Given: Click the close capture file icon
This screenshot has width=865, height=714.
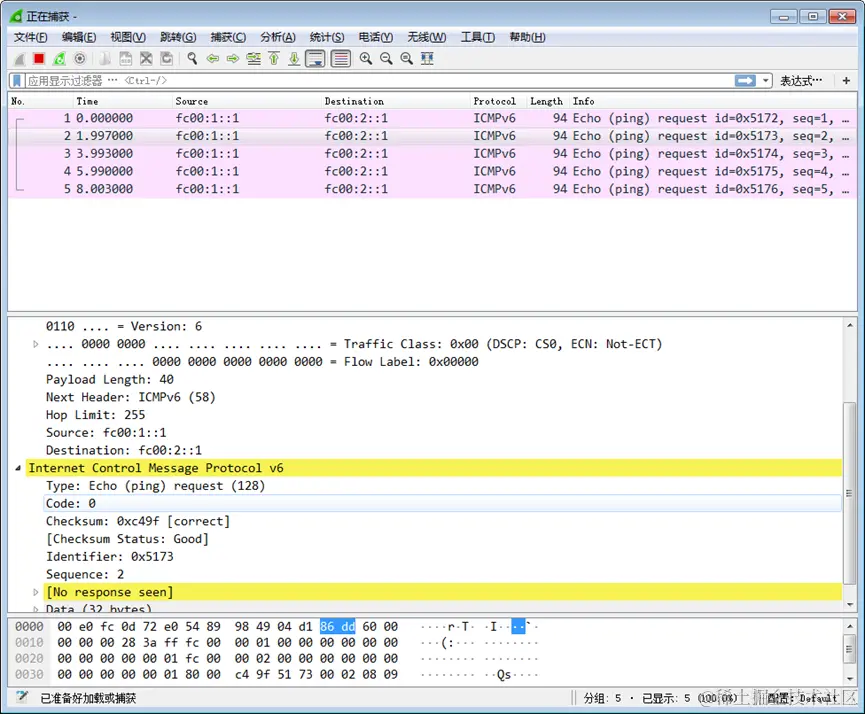Looking at the screenshot, I should pyautogui.click(x=146, y=58).
